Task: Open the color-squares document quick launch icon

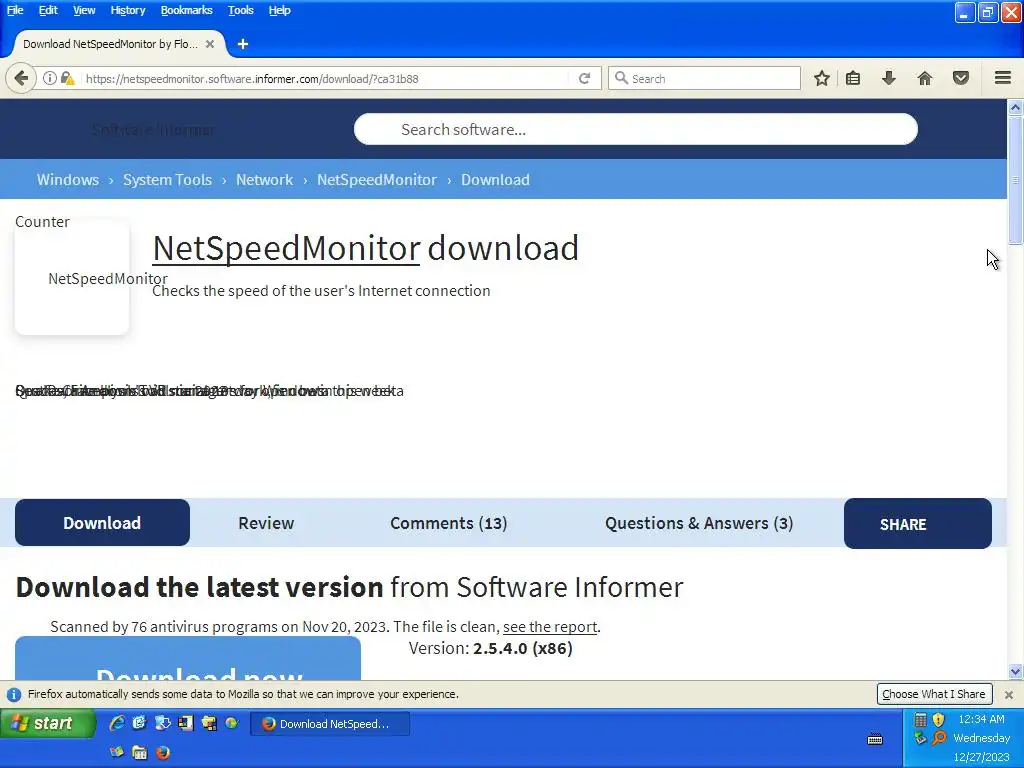Action: coord(185,723)
